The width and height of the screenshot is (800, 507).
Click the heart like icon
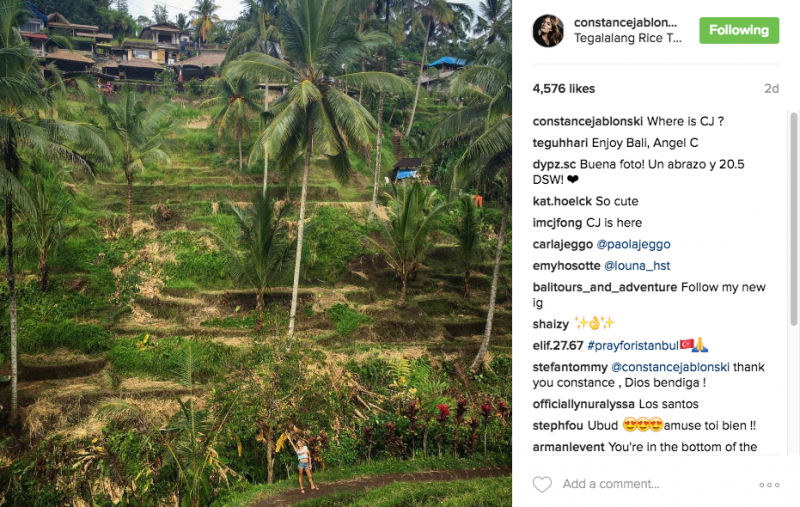542,484
